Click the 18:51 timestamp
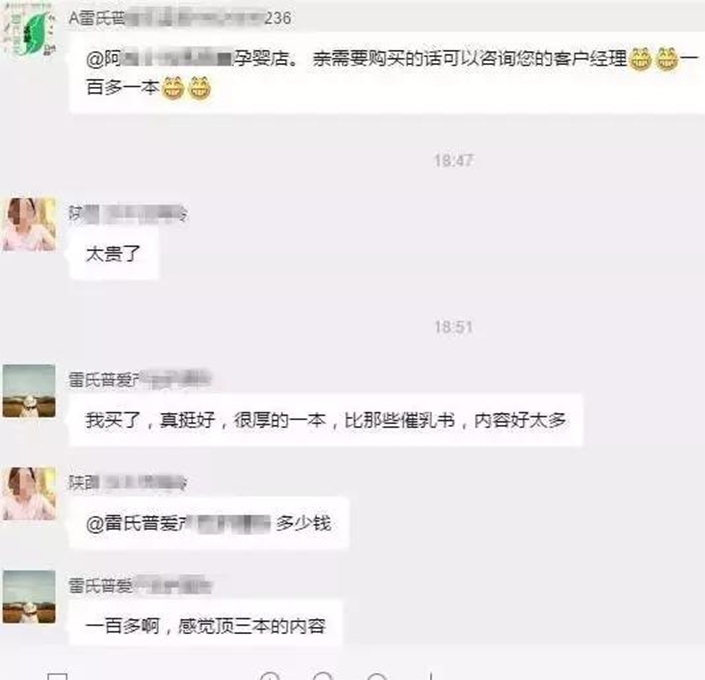 [x=453, y=327]
